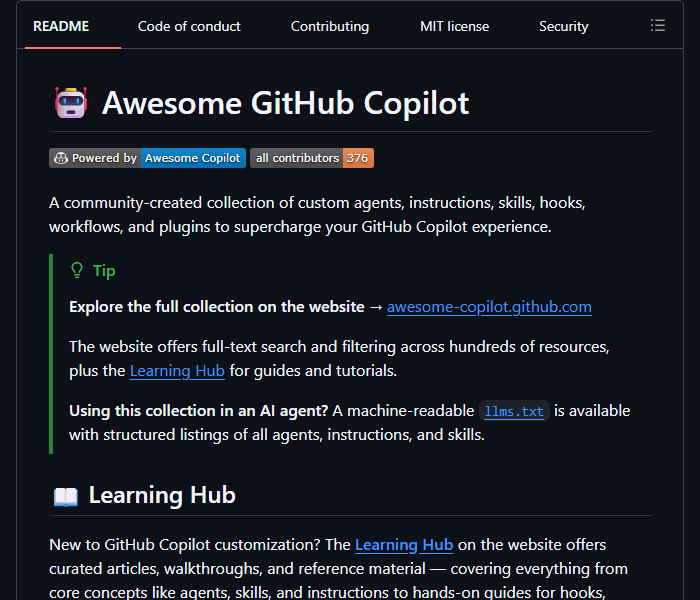Open the Contributing tab
Viewport: 700px width, 600px height.
tap(330, 26)
